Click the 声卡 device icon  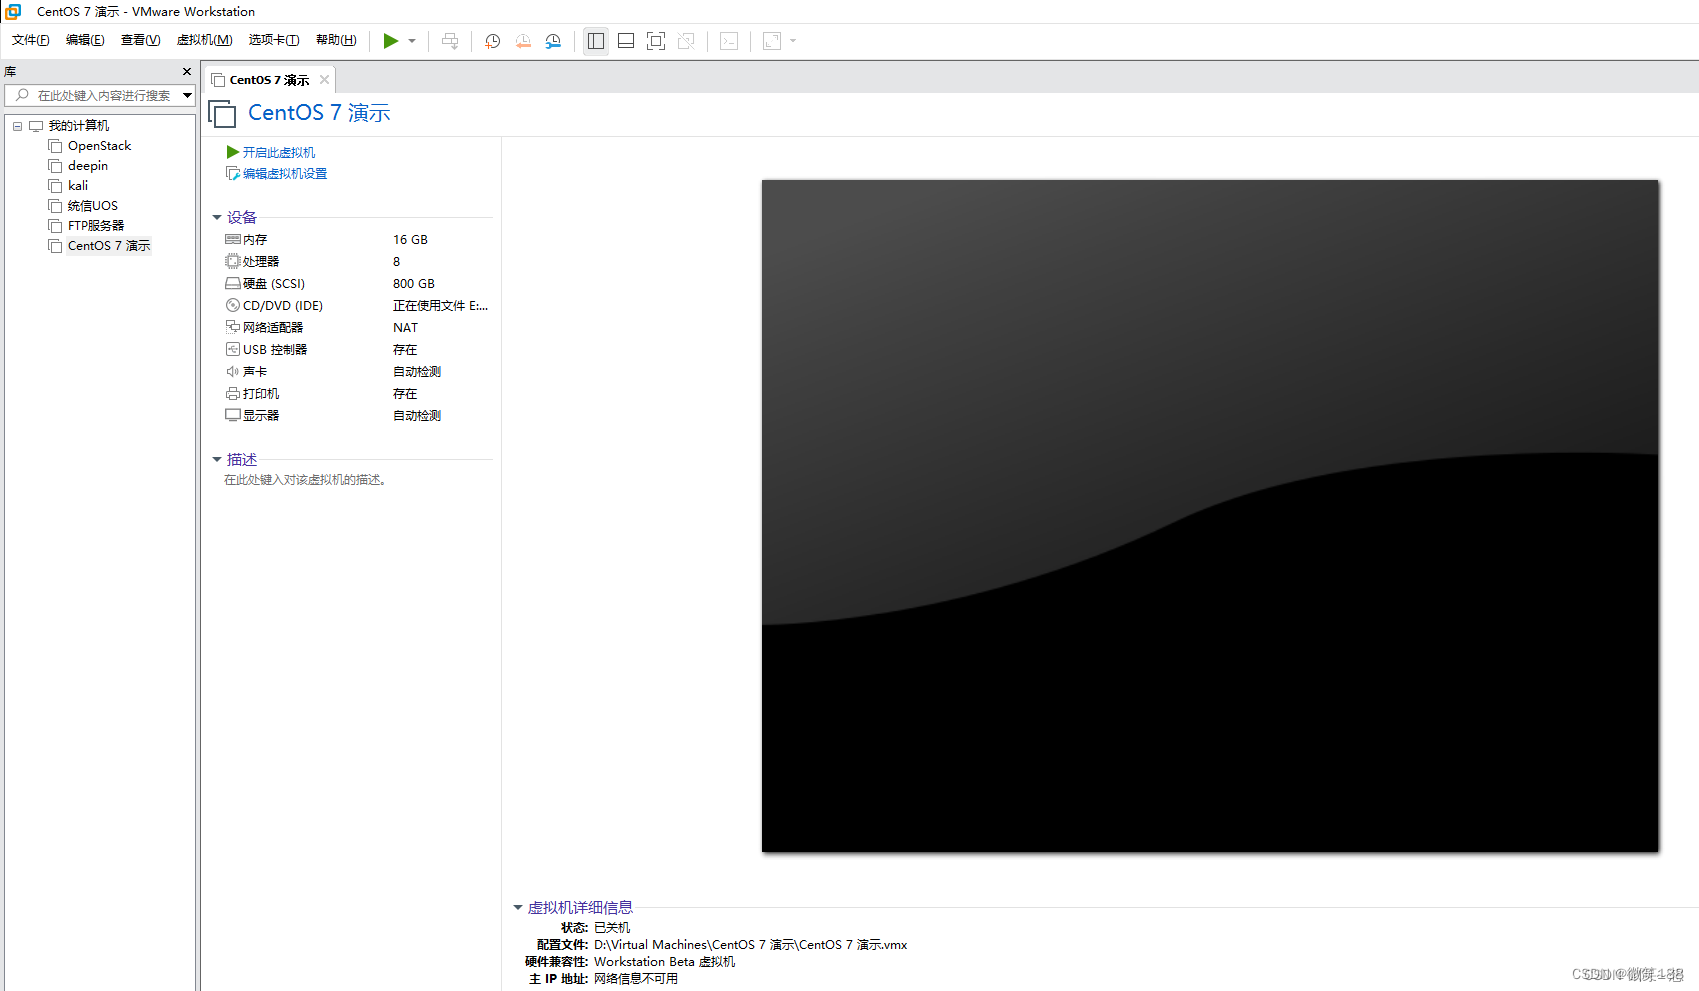point(233,372)
